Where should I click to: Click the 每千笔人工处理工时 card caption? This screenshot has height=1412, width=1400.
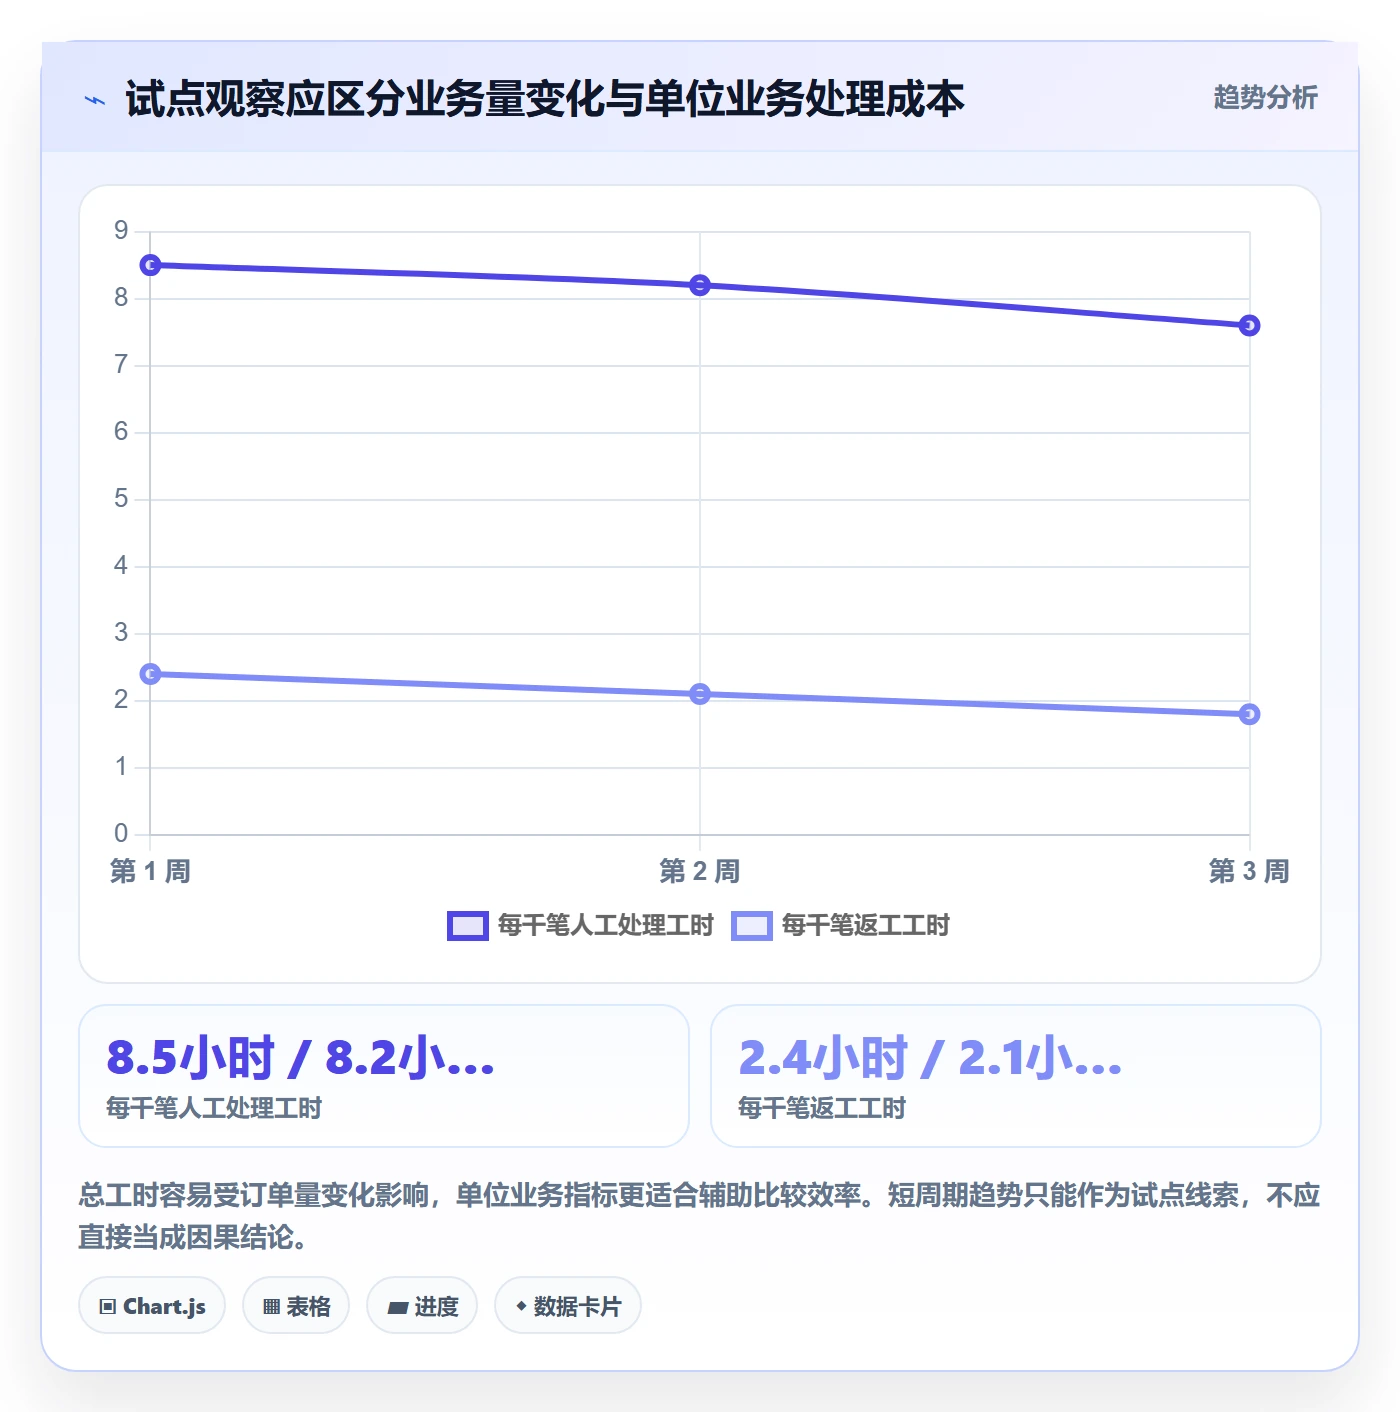(x=214, y=1108)
